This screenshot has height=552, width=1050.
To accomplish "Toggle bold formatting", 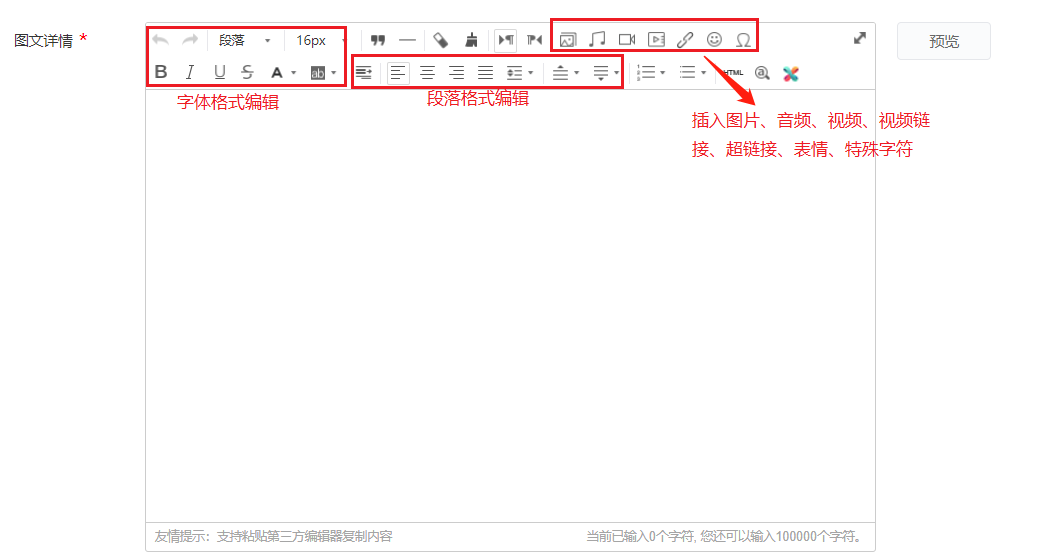I will (161, 72).
